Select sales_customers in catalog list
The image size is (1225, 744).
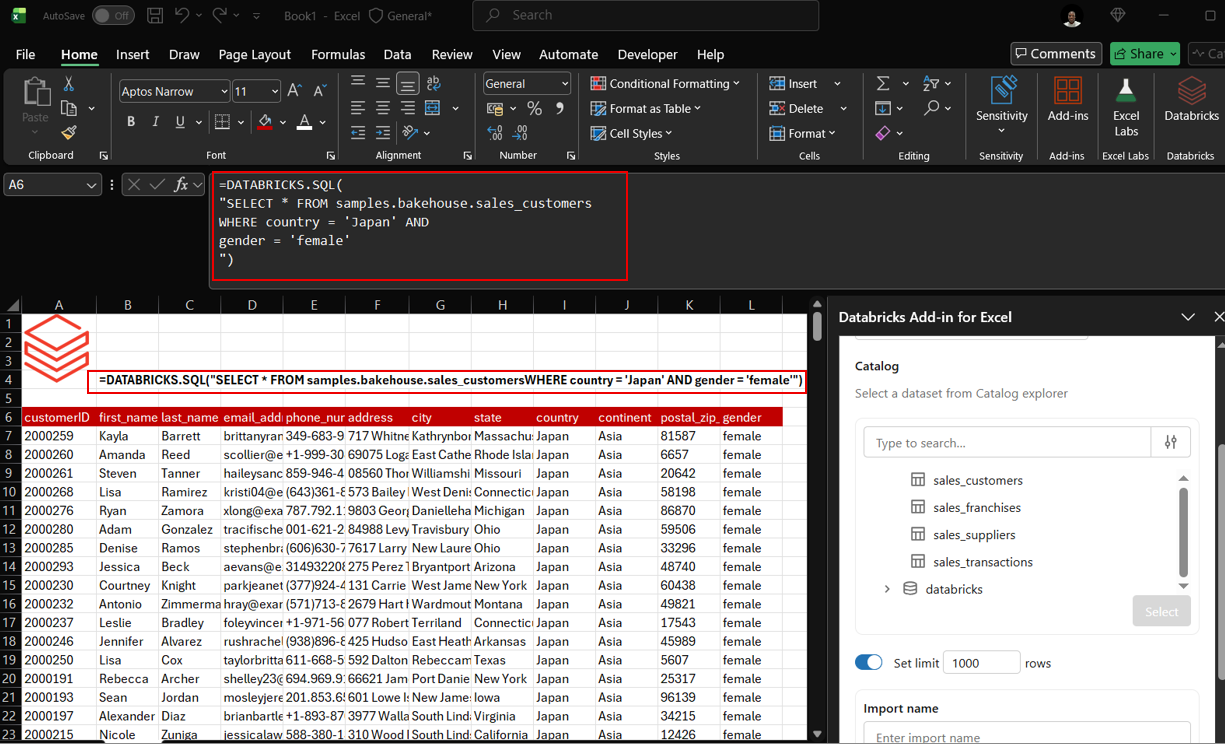tap(977, 481)
